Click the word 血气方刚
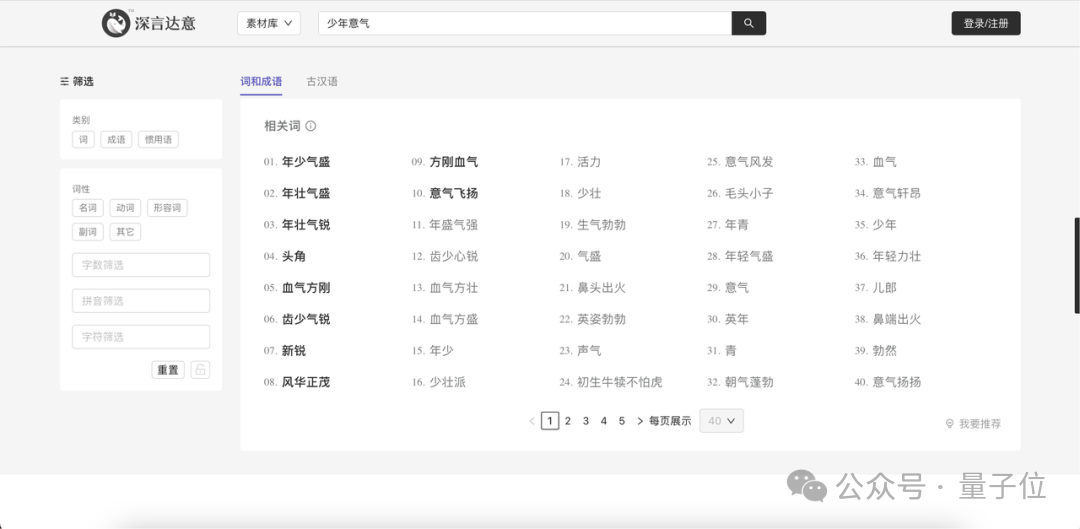Image resolution: width=1080 pixels, height=529 pixels. pos(306,288)
